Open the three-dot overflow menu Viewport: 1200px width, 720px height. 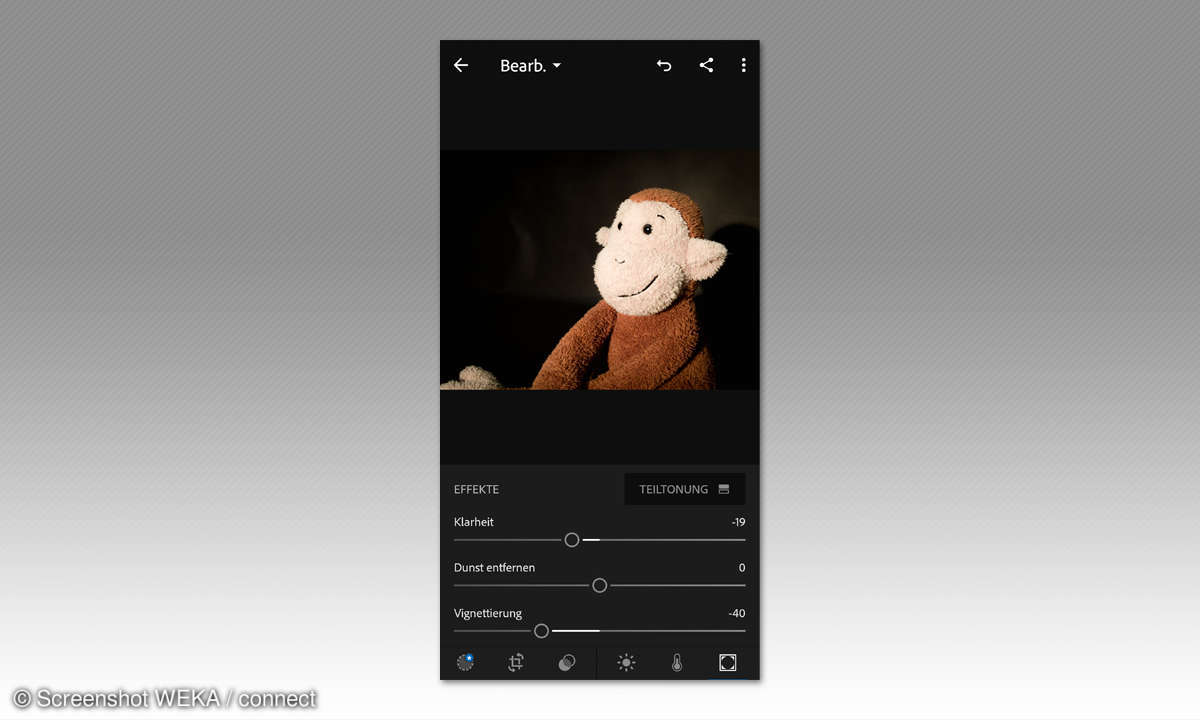click(x=743, y=65)
